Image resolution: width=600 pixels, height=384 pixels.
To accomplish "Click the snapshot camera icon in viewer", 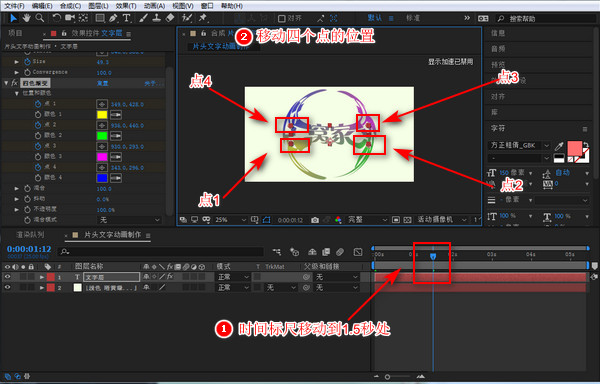I will tap(315, 220).
